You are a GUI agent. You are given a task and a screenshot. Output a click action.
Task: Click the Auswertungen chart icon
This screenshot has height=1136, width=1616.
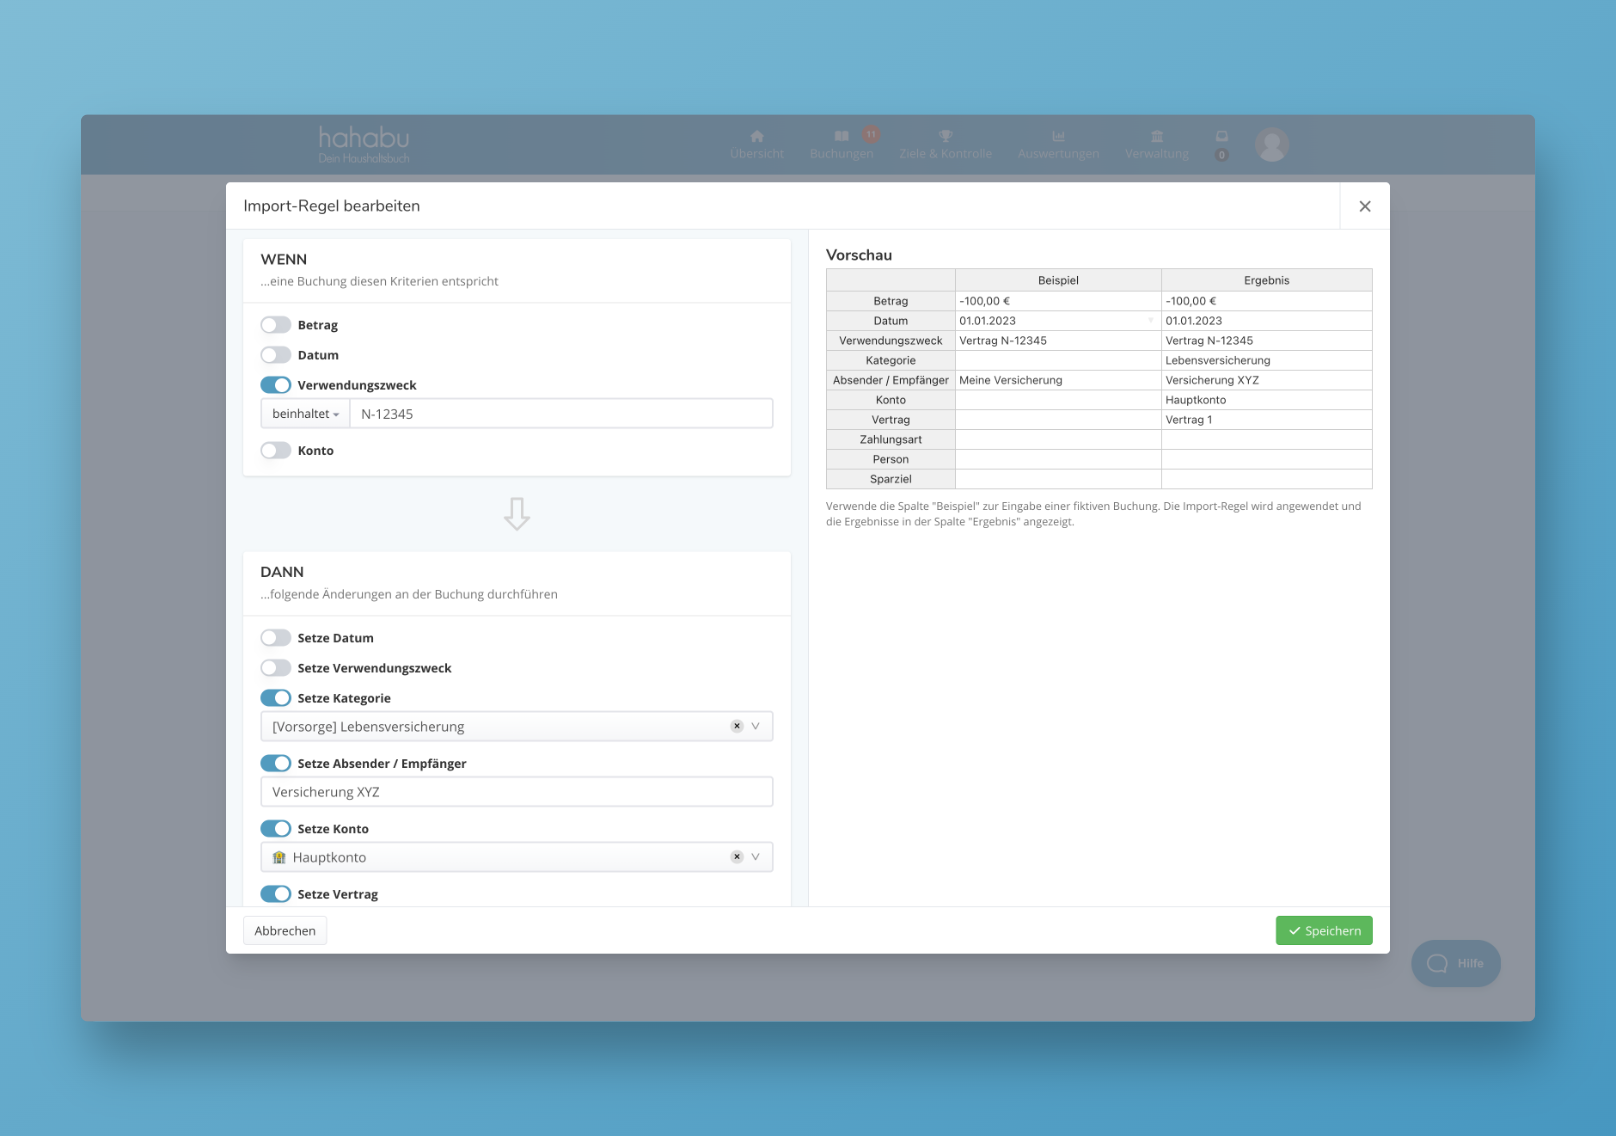[1058, 137]
